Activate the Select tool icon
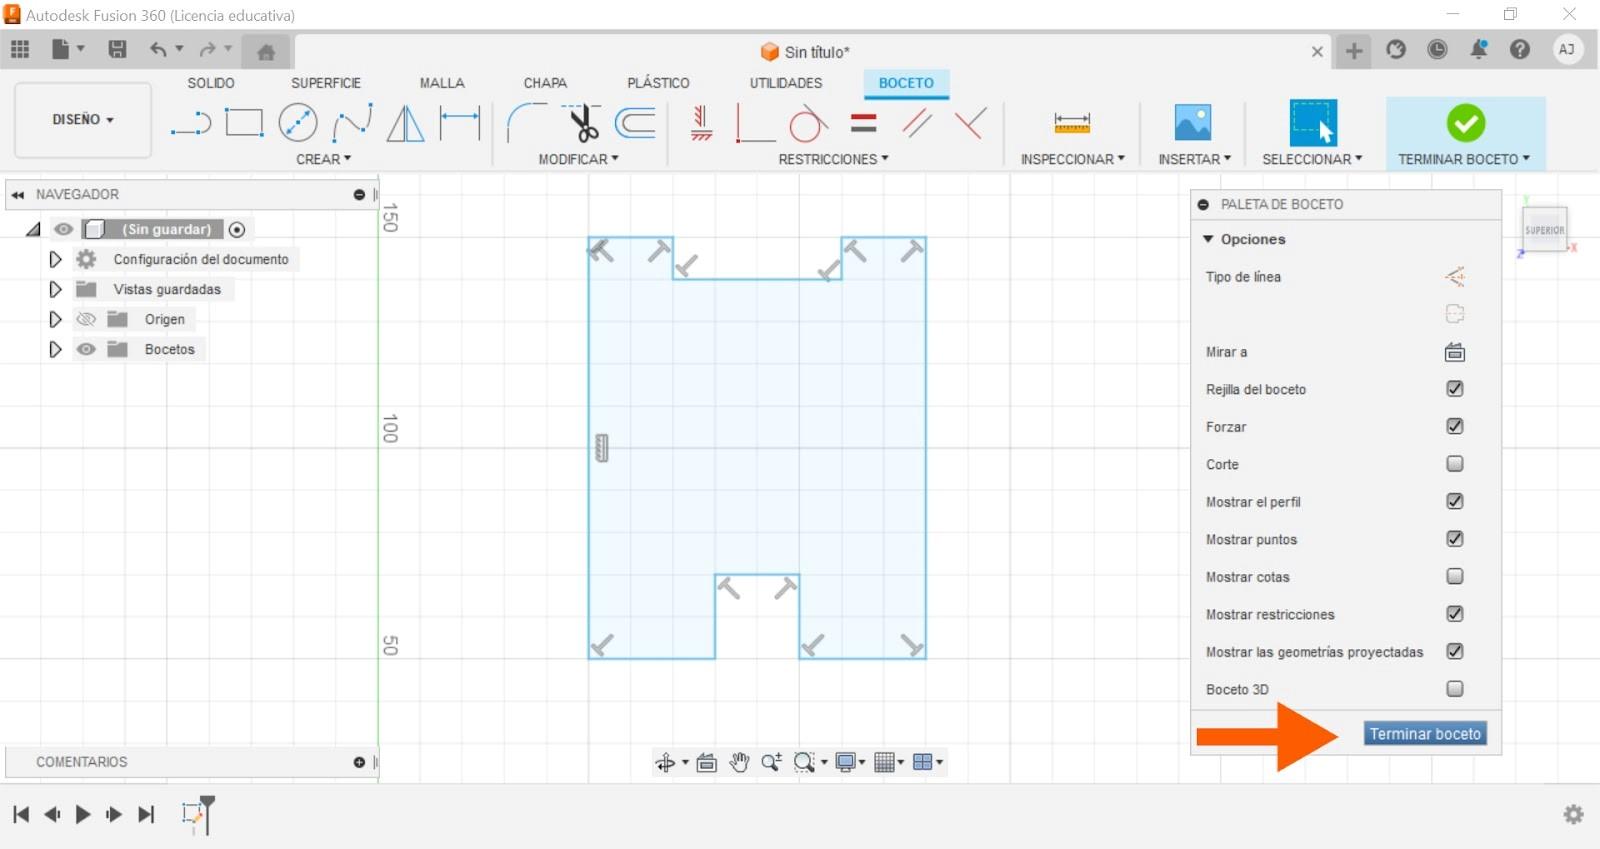Image resolution: width=1600 pixels, height=849 pixels. pos(1313,123)
